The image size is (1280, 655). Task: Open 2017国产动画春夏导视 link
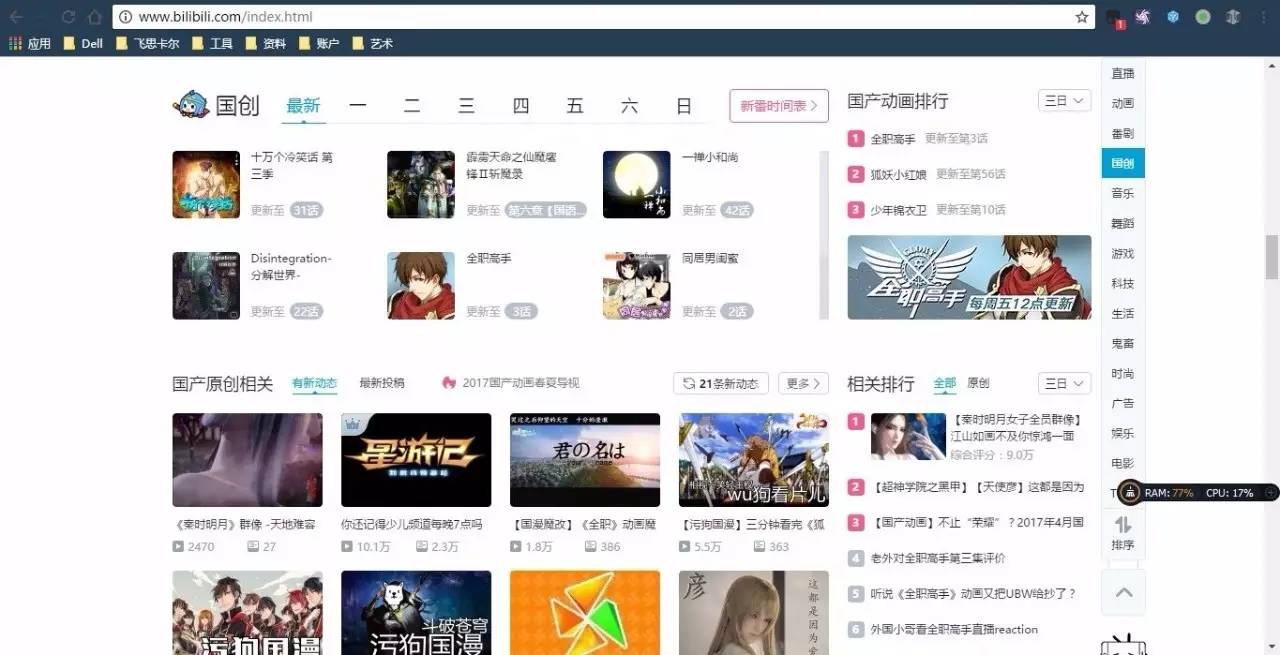tap(510, 383)
